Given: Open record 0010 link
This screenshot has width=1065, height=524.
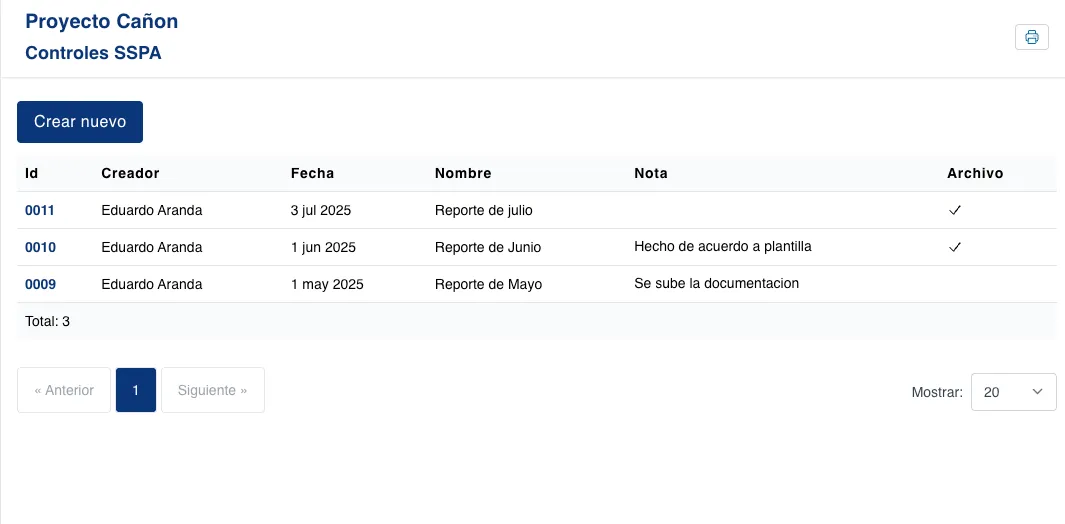Looking at the screenshot, I should click(40, 248).
